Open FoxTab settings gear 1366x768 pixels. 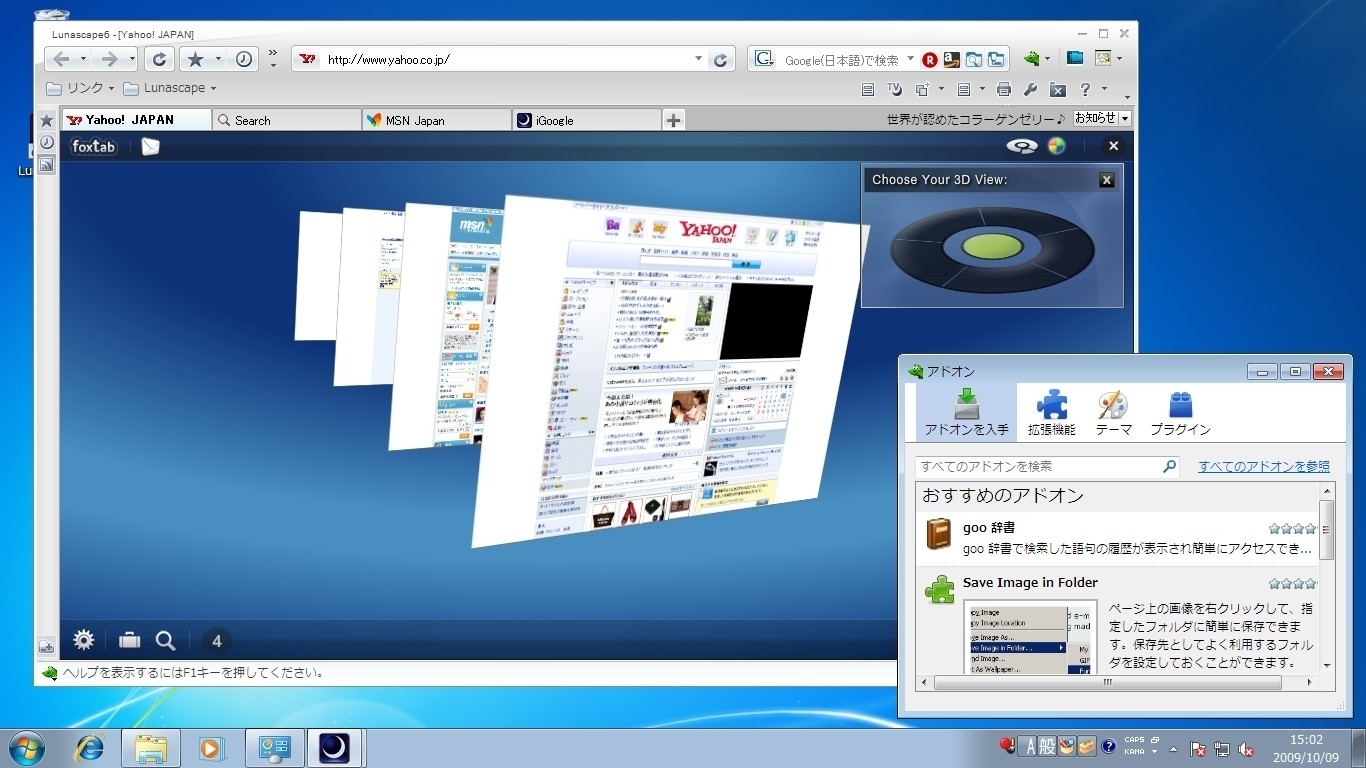click(x=84, y=640)
